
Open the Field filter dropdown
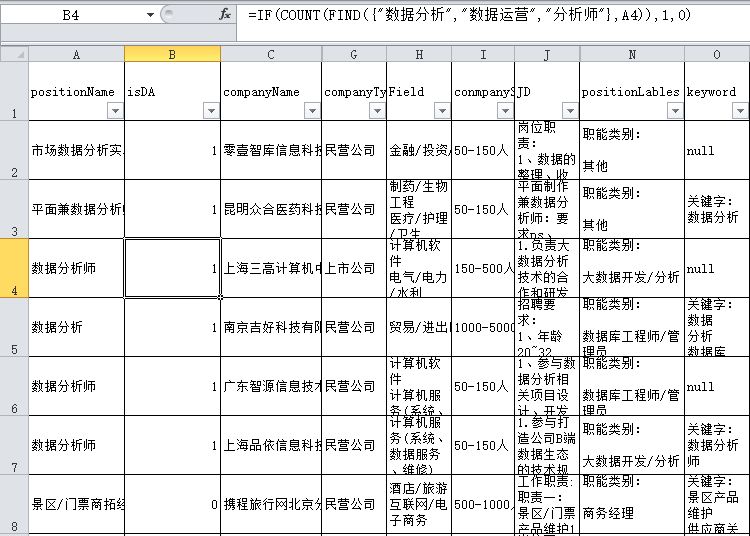[x=442, y=111]
